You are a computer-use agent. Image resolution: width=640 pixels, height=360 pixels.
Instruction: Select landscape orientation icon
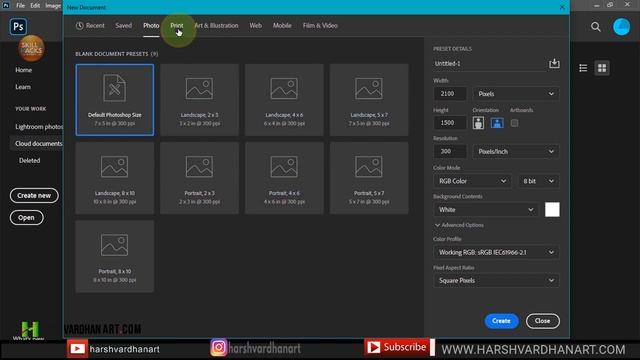(497, 123)
